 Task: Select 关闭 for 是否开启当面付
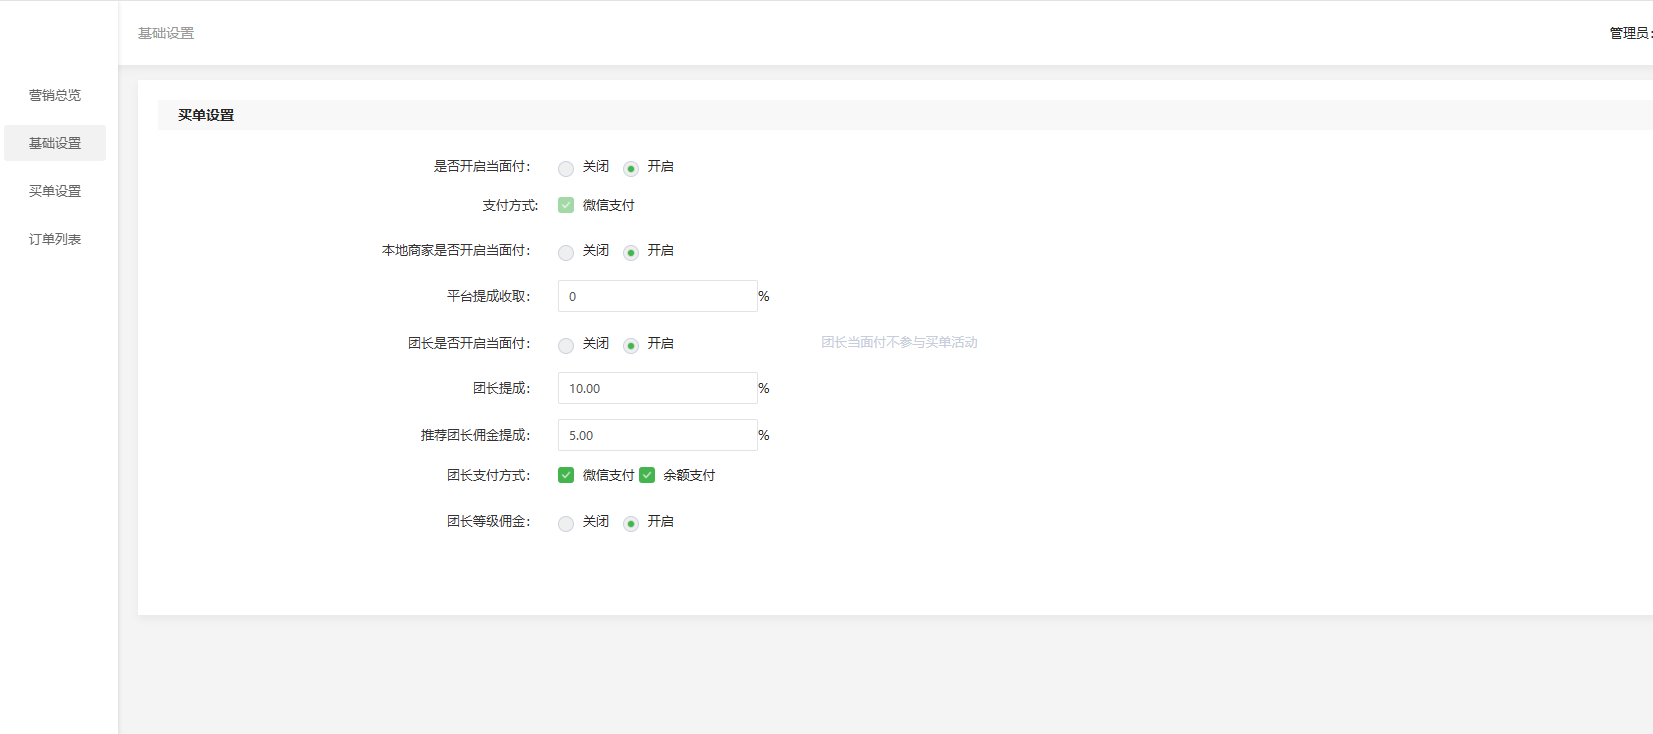click(566, 168)
